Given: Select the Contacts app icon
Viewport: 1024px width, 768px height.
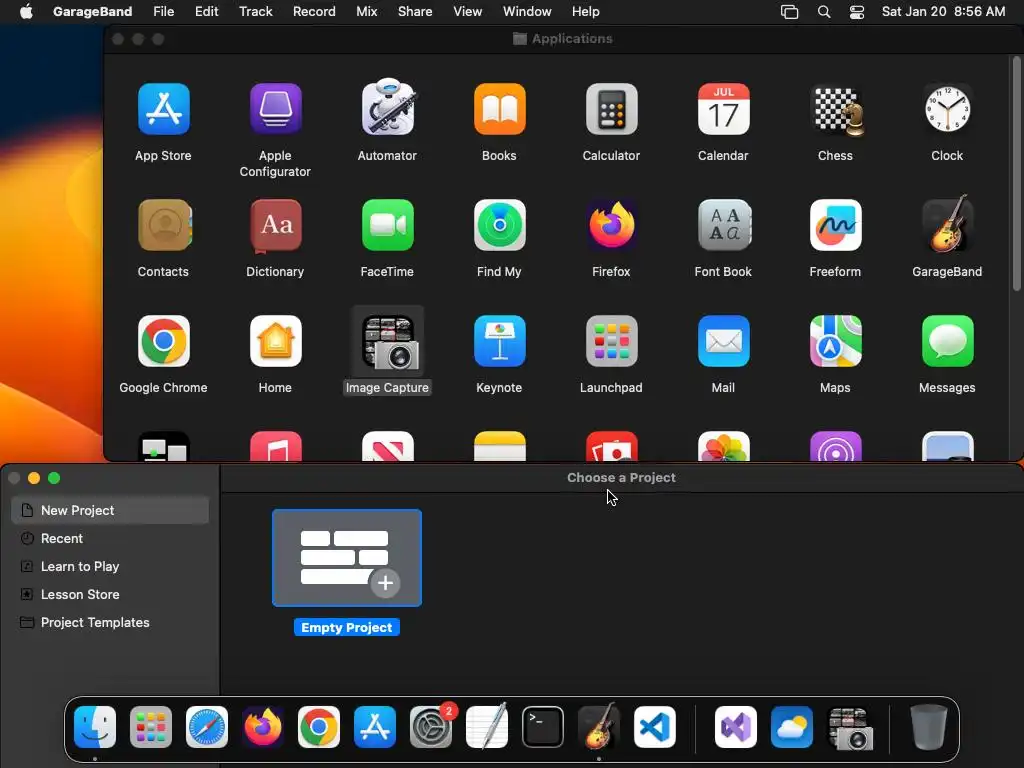Looking at the screenshot, I should (x=165, y=225).
